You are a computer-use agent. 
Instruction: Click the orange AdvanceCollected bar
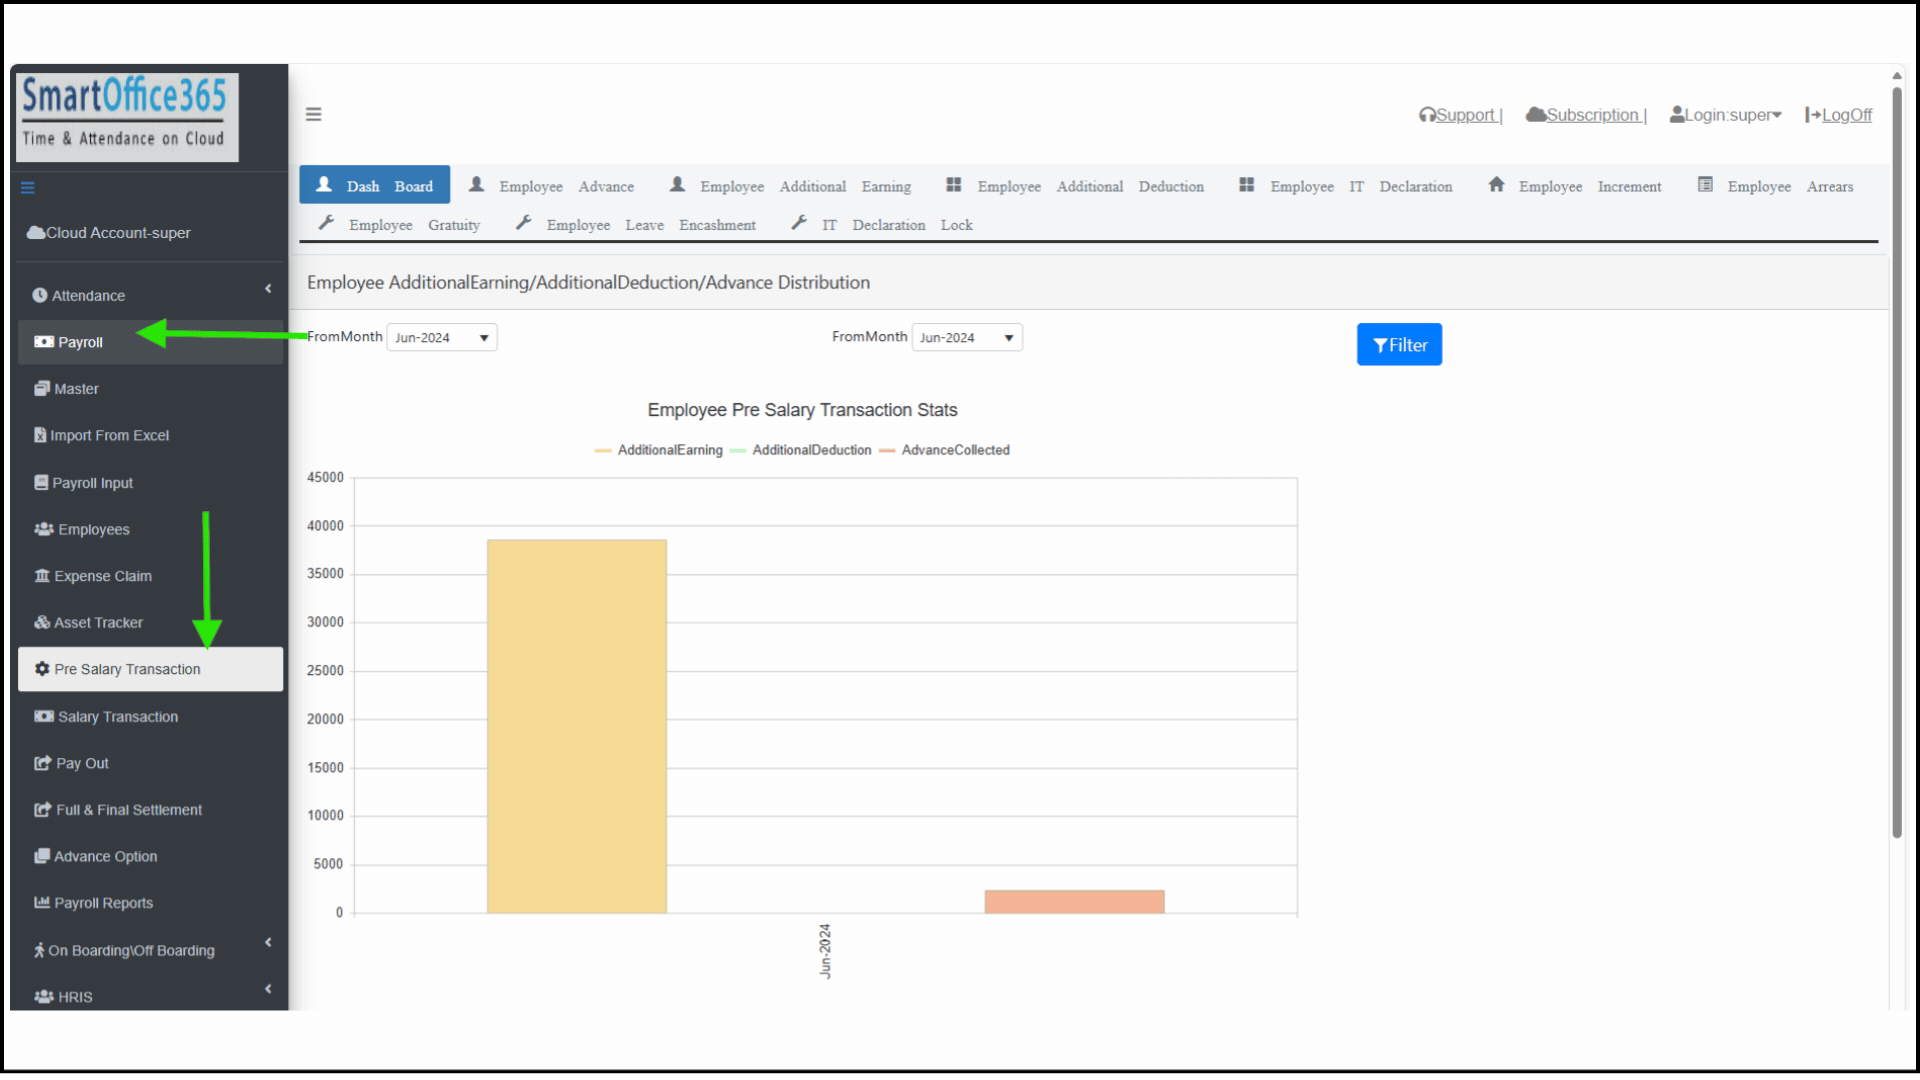[x=1074, y=901]
